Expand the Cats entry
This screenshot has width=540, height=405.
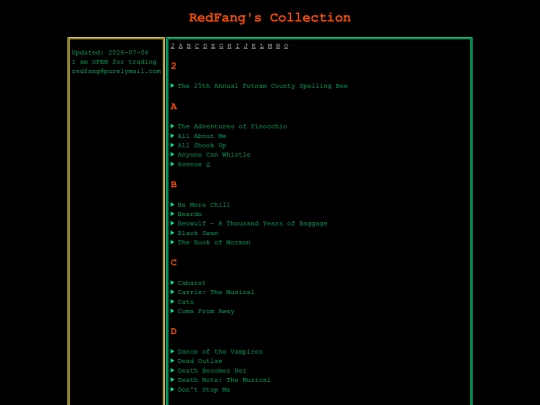pyautogui.click(x=182, y=302)
